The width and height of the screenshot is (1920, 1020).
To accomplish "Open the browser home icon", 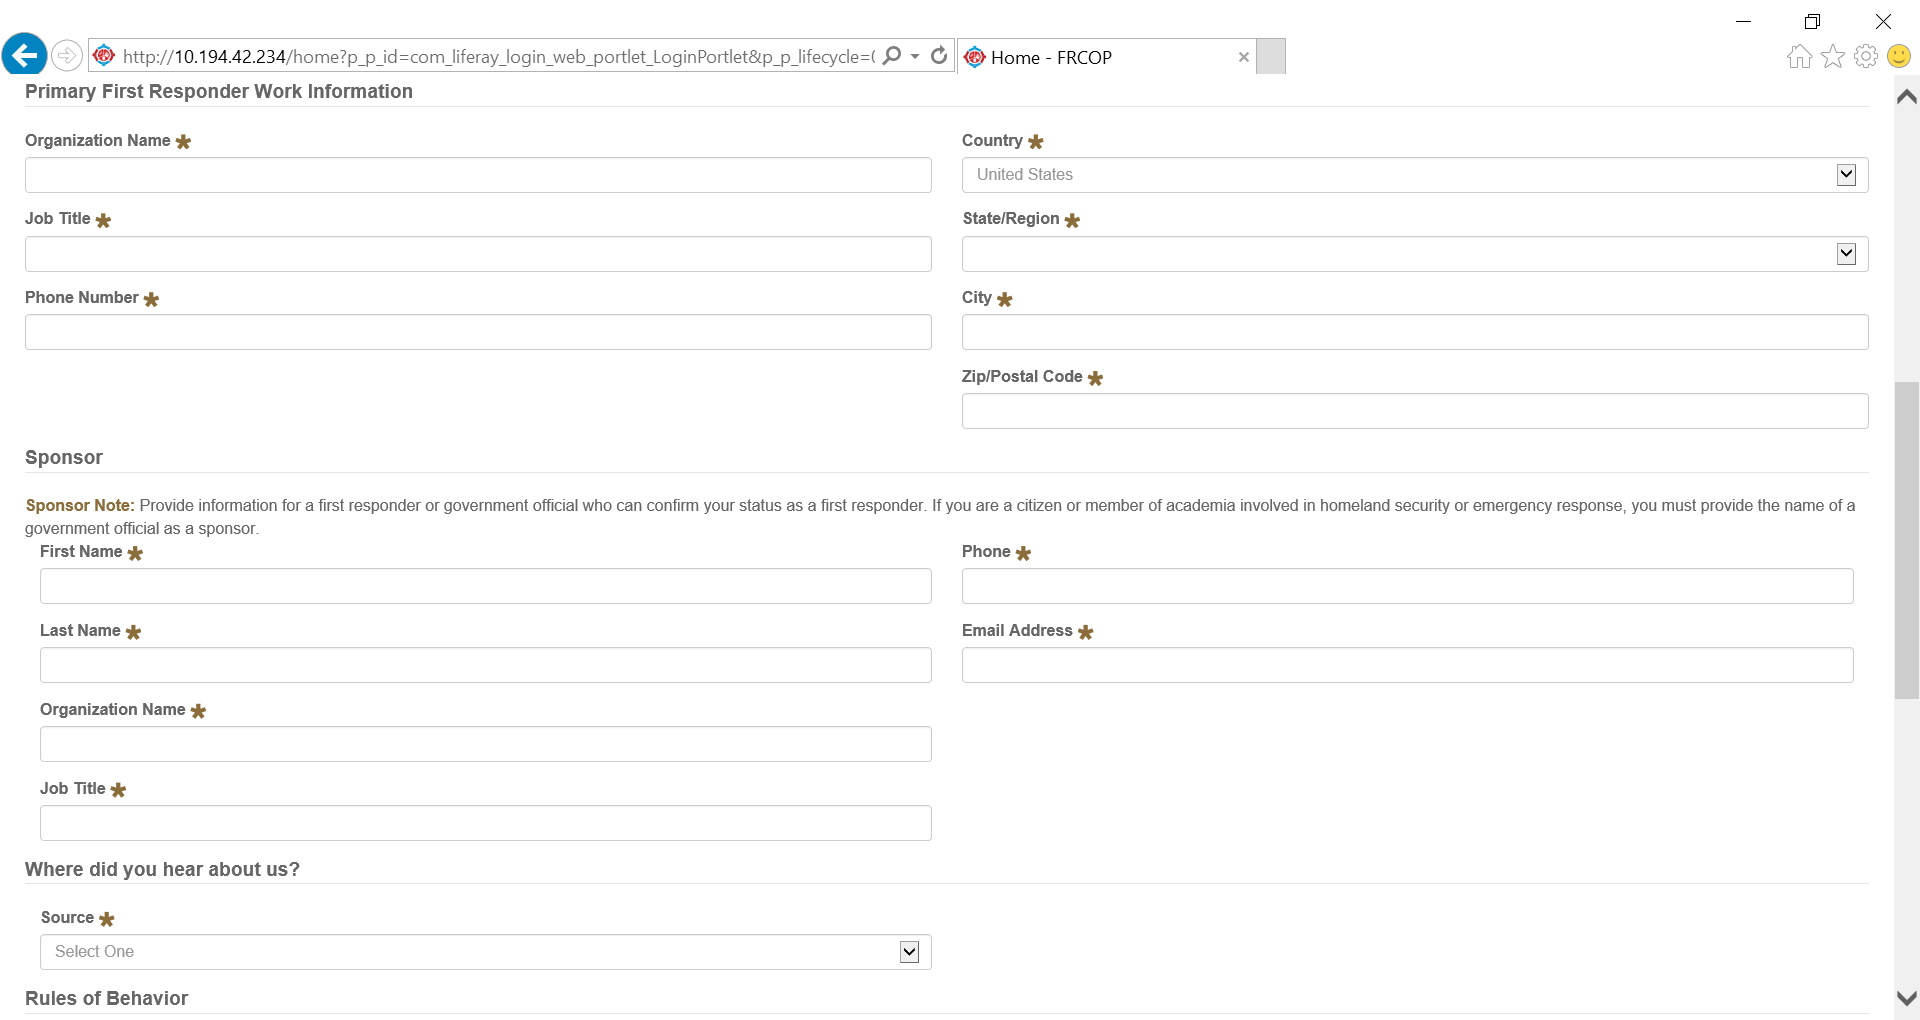I will 1799,57.
